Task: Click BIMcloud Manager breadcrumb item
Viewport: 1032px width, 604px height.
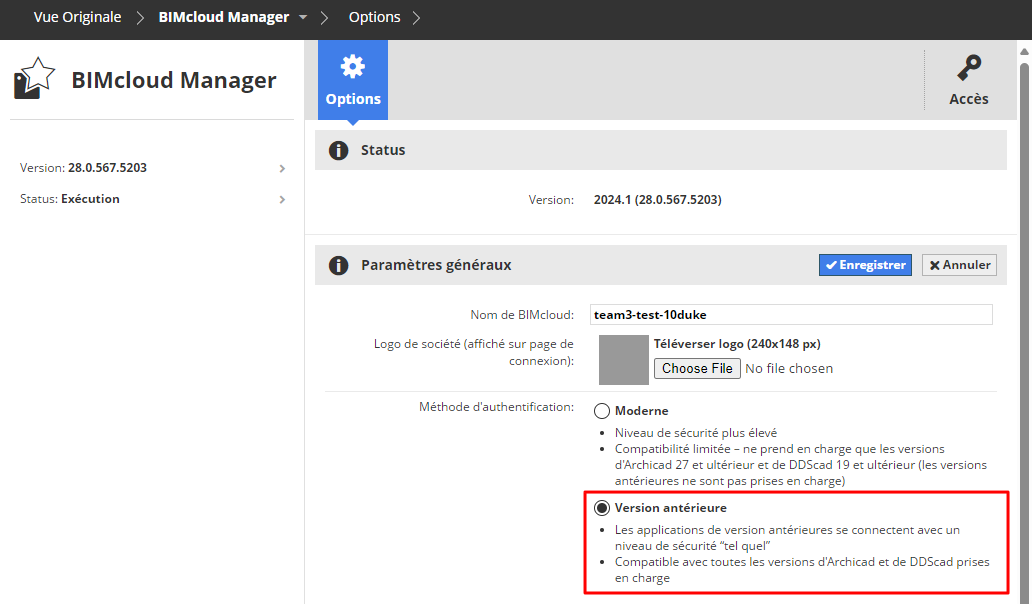Action: coord(224,17)
